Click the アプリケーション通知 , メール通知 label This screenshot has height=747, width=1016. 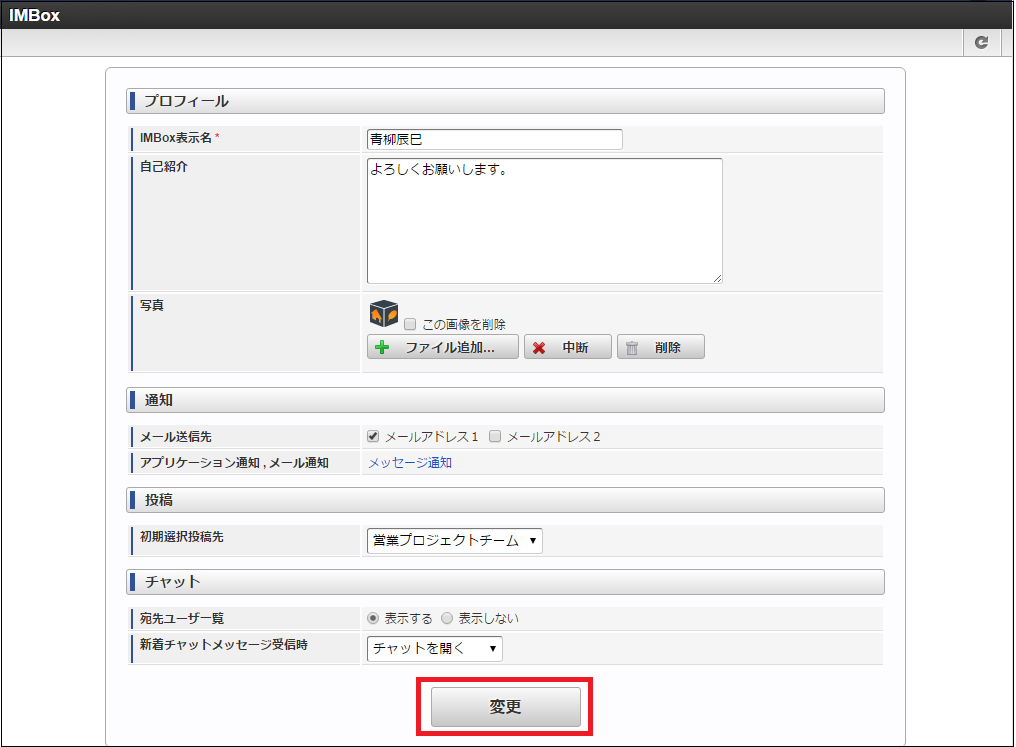pyautogui.click(x=234, y=463)
